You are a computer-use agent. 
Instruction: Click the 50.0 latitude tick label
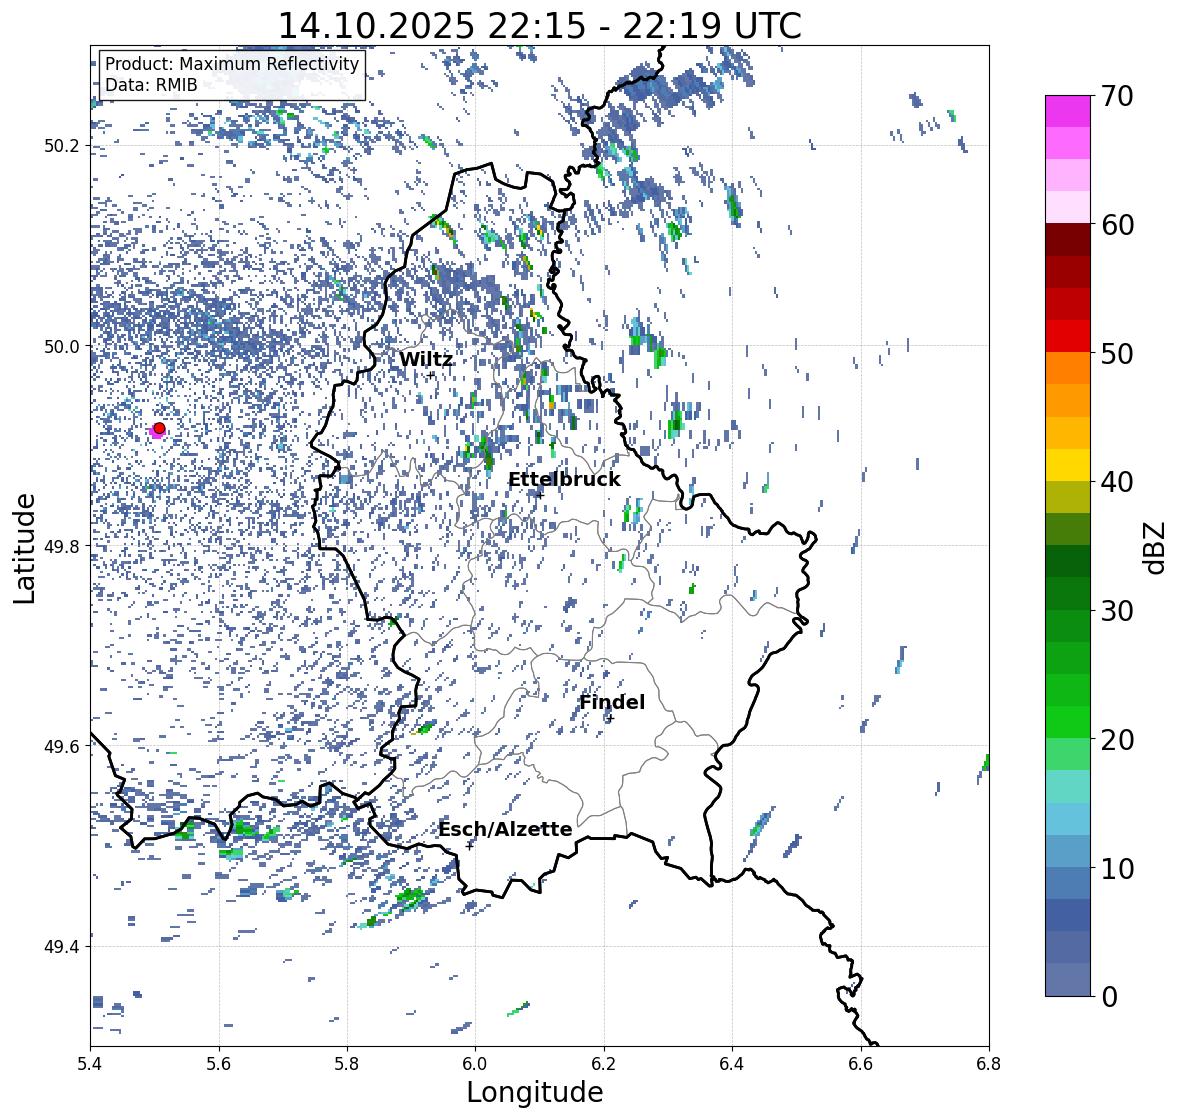tap(60, 347)
